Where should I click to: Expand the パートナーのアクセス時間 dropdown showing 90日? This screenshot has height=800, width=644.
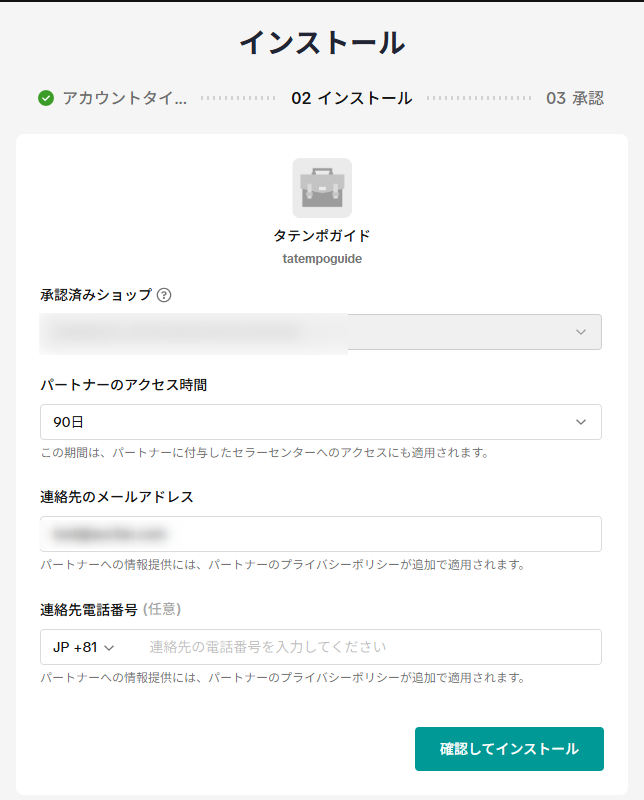(x=321, y=422)
